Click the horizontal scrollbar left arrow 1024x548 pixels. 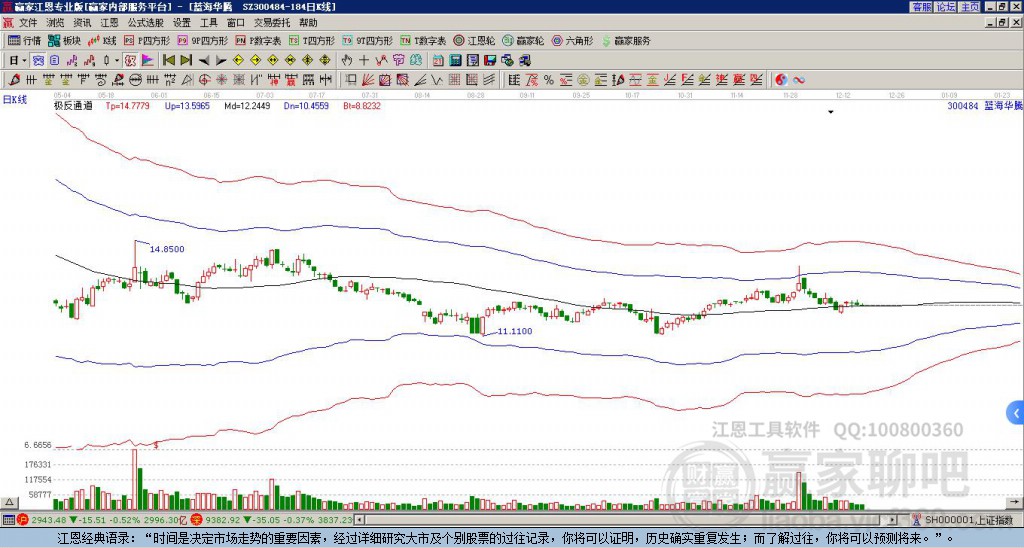coord(360,520)
